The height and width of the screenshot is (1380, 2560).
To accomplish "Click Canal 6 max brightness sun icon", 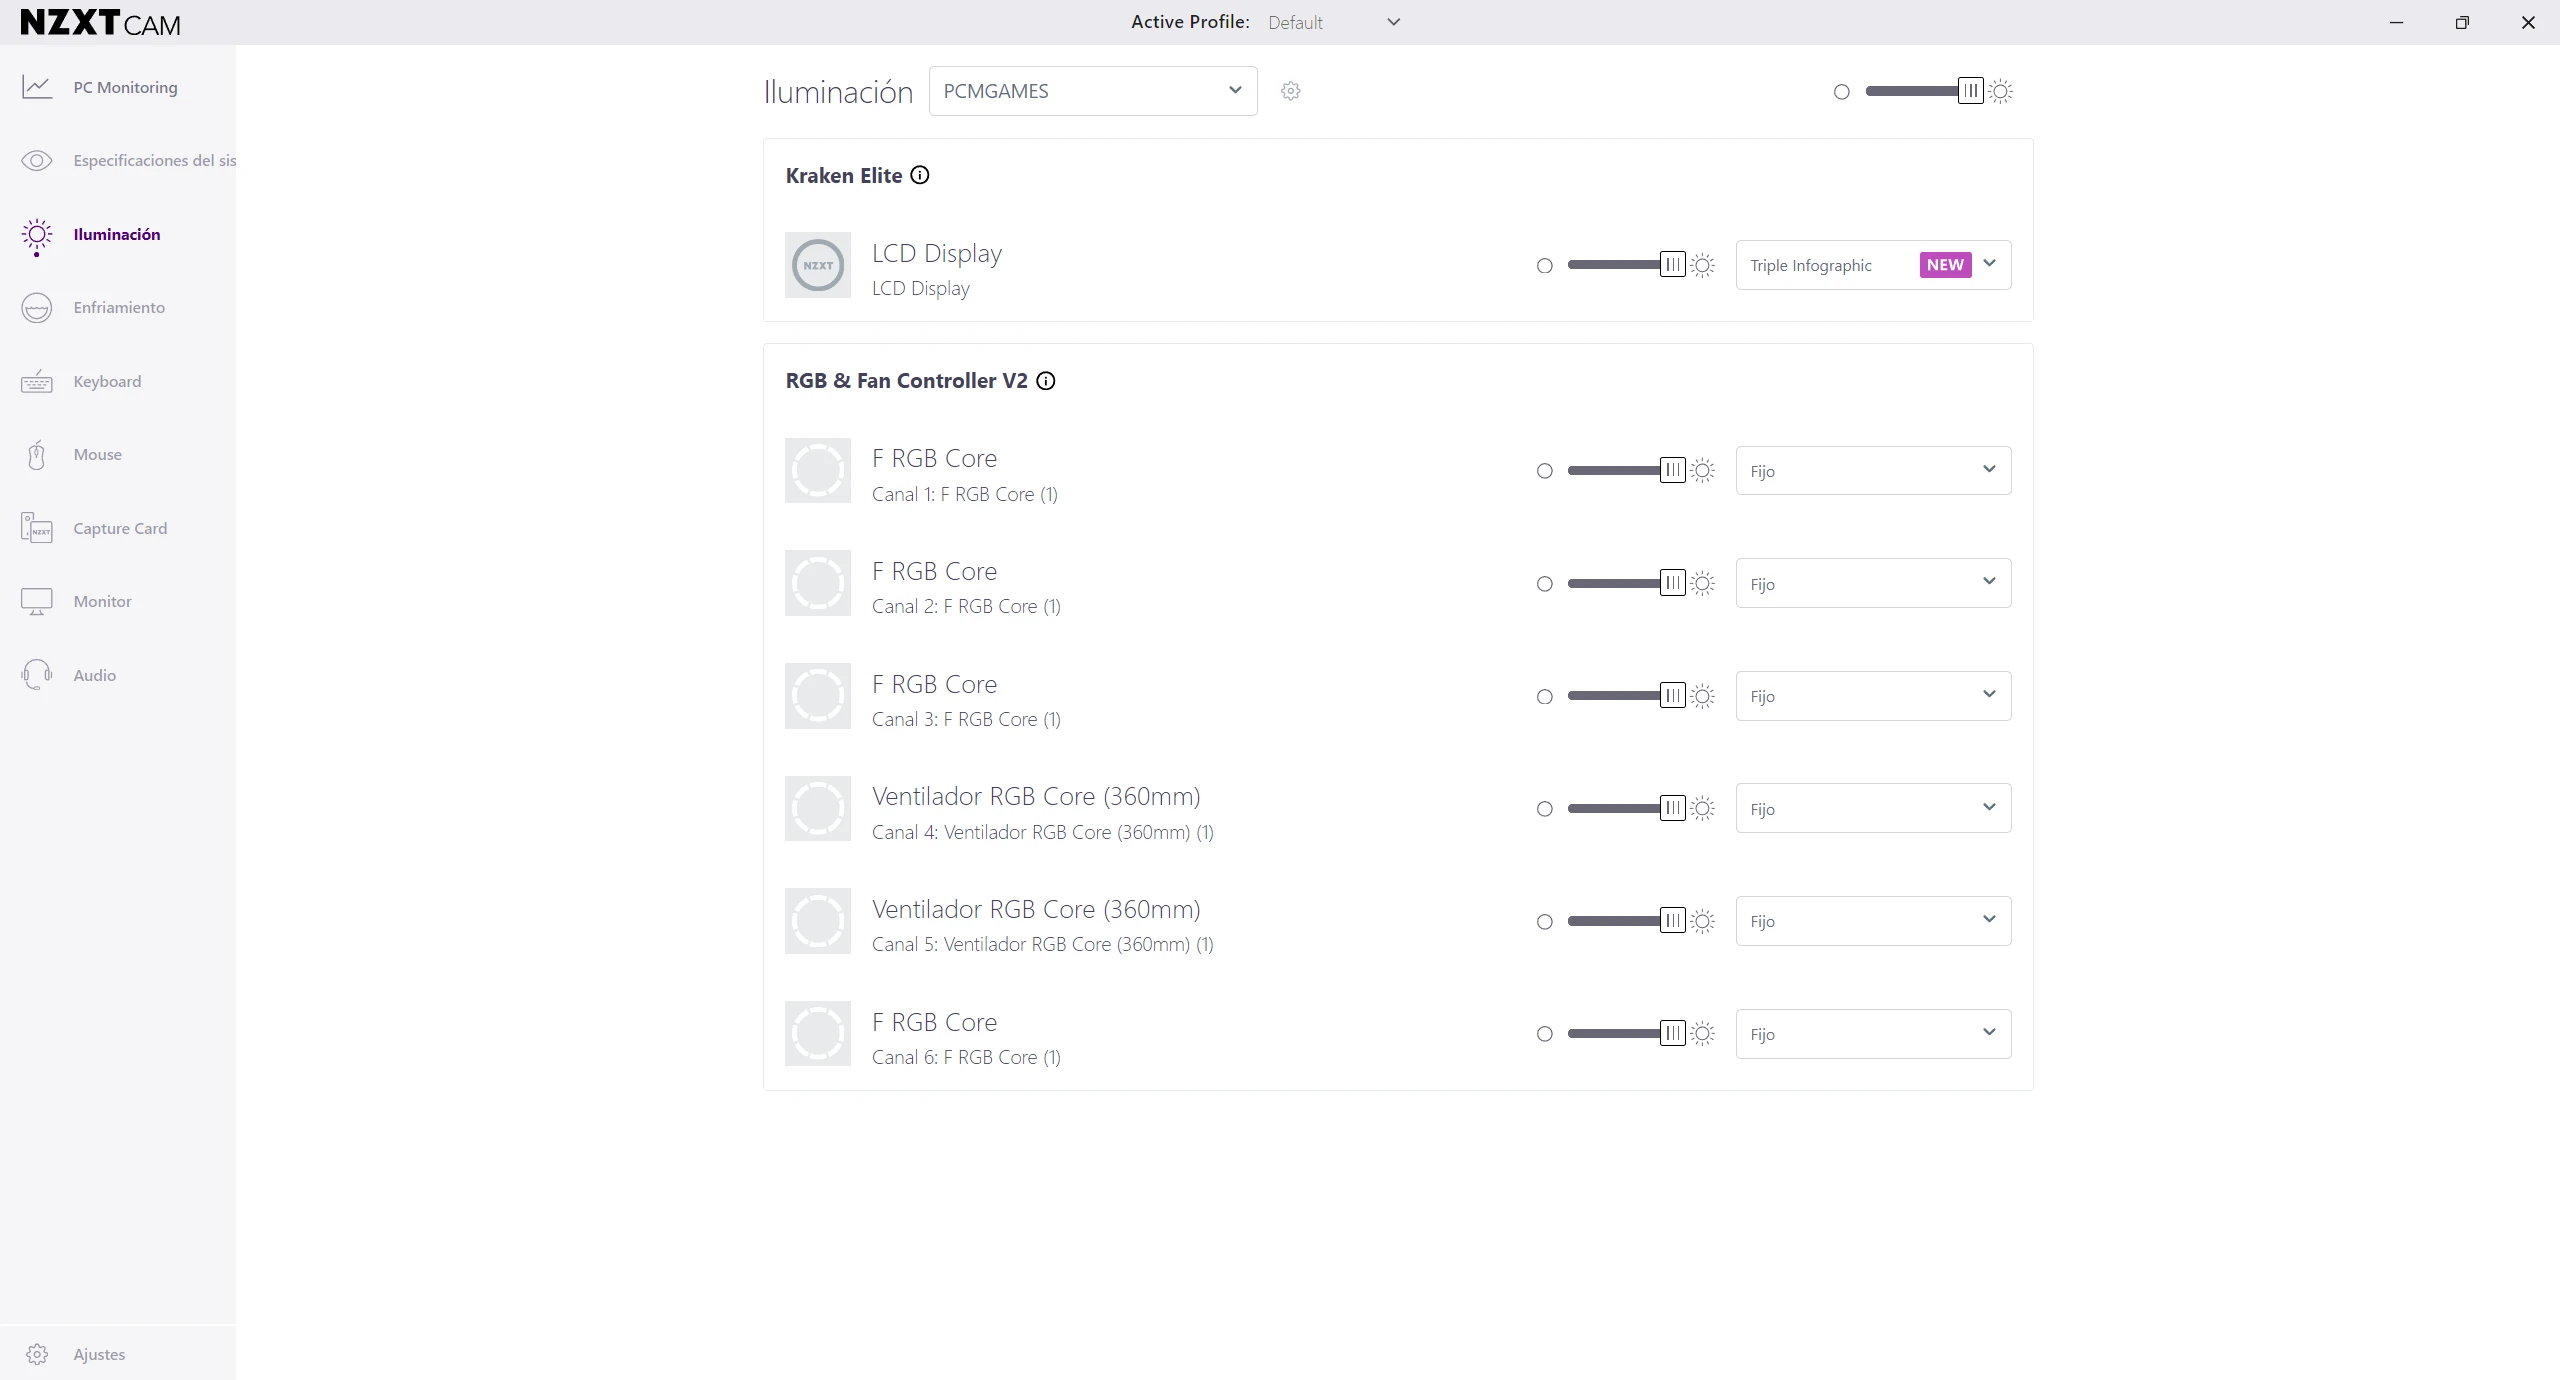I will tap(1703, 1034).
